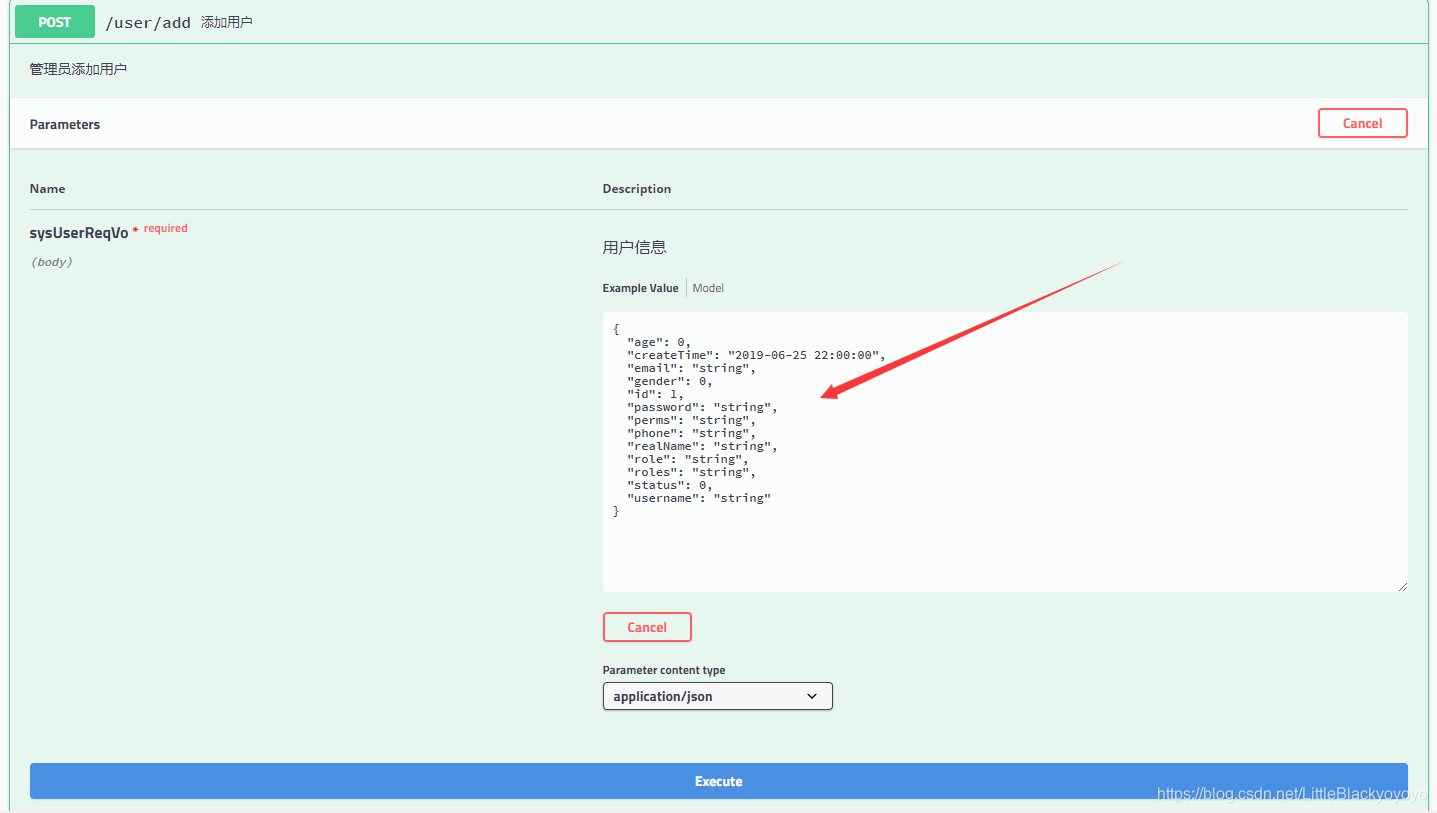Click the 添加用户 endpoint summary text
Image resolution: width=1437 pixels, height=813 pixels.
point(227,22)
